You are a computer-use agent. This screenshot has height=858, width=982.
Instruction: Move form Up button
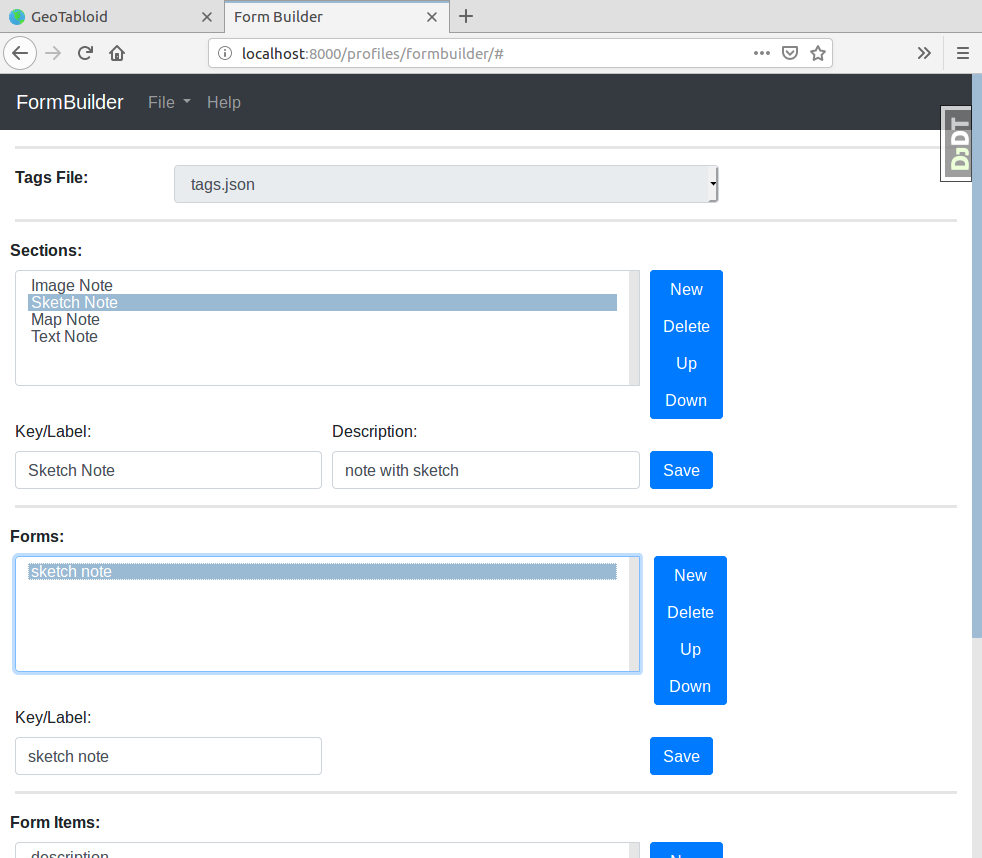[690, 649]
